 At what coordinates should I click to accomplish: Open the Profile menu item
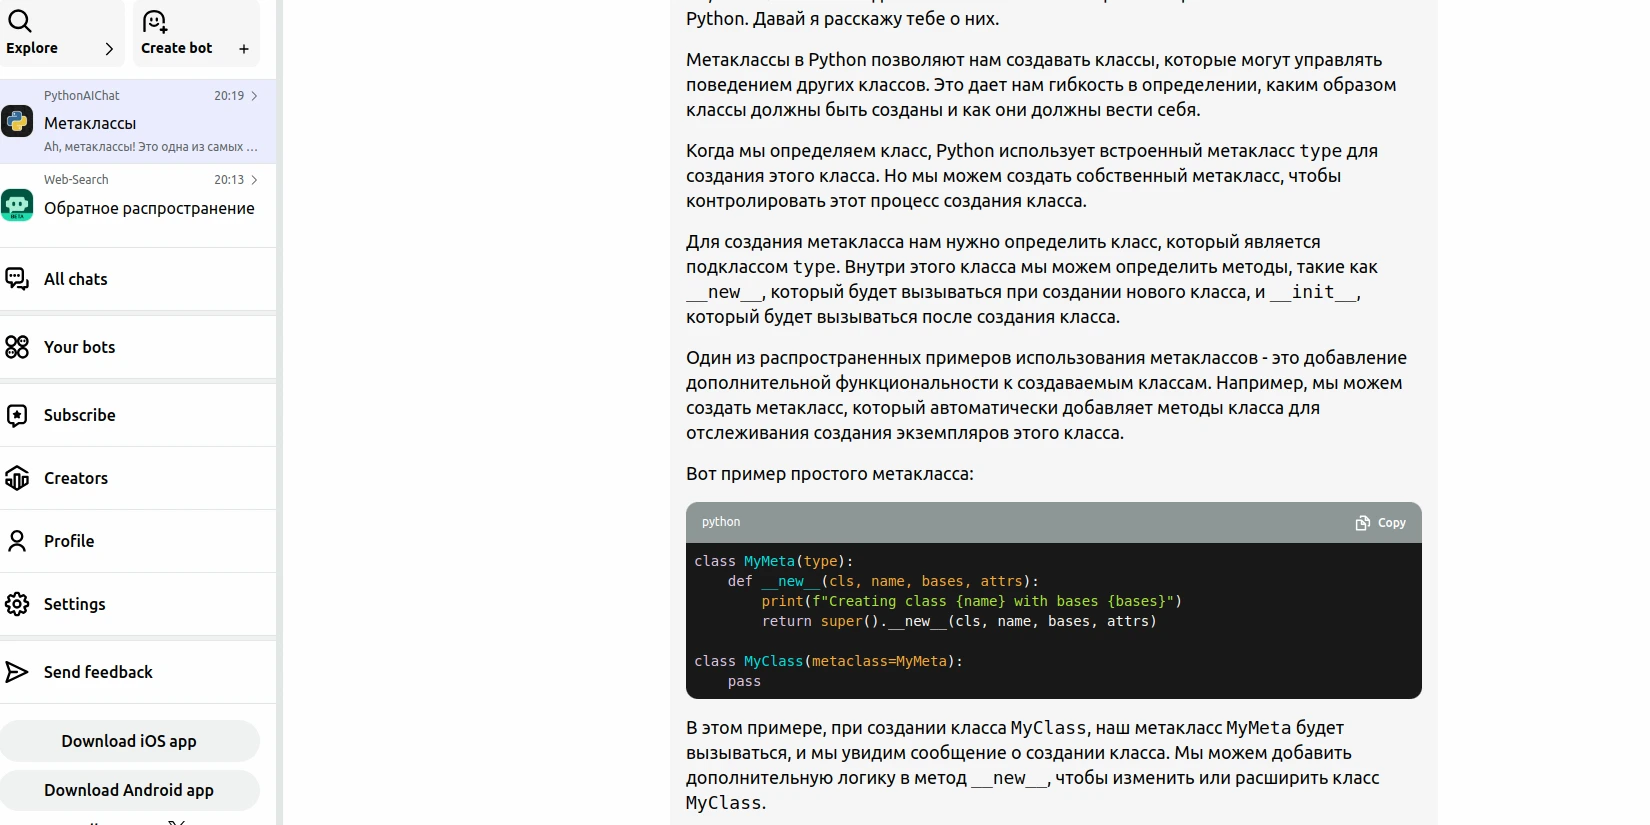pos(69,541)
